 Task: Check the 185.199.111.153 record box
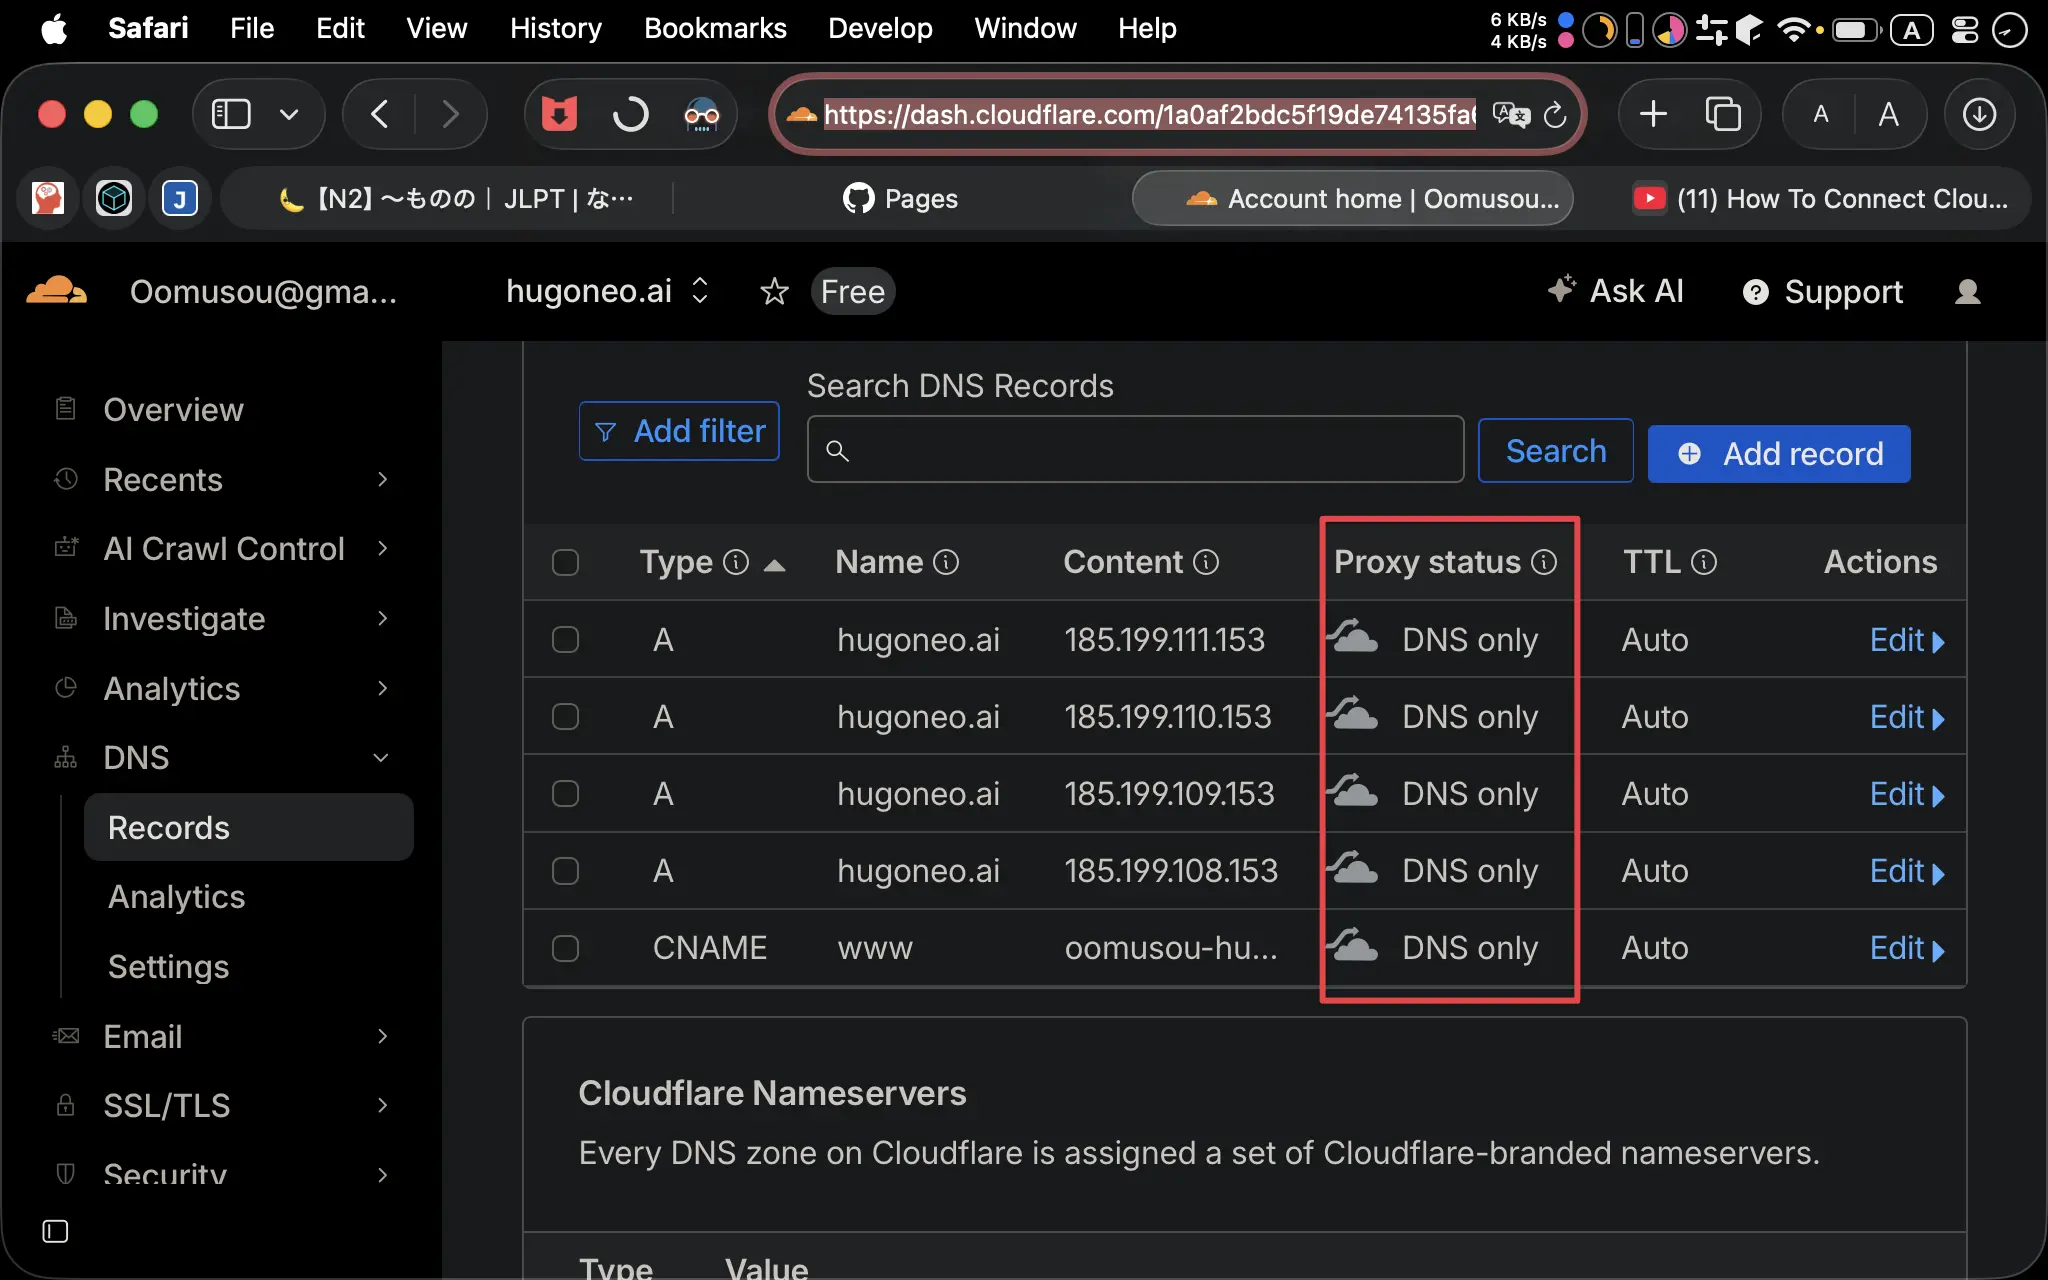(565, 639)
